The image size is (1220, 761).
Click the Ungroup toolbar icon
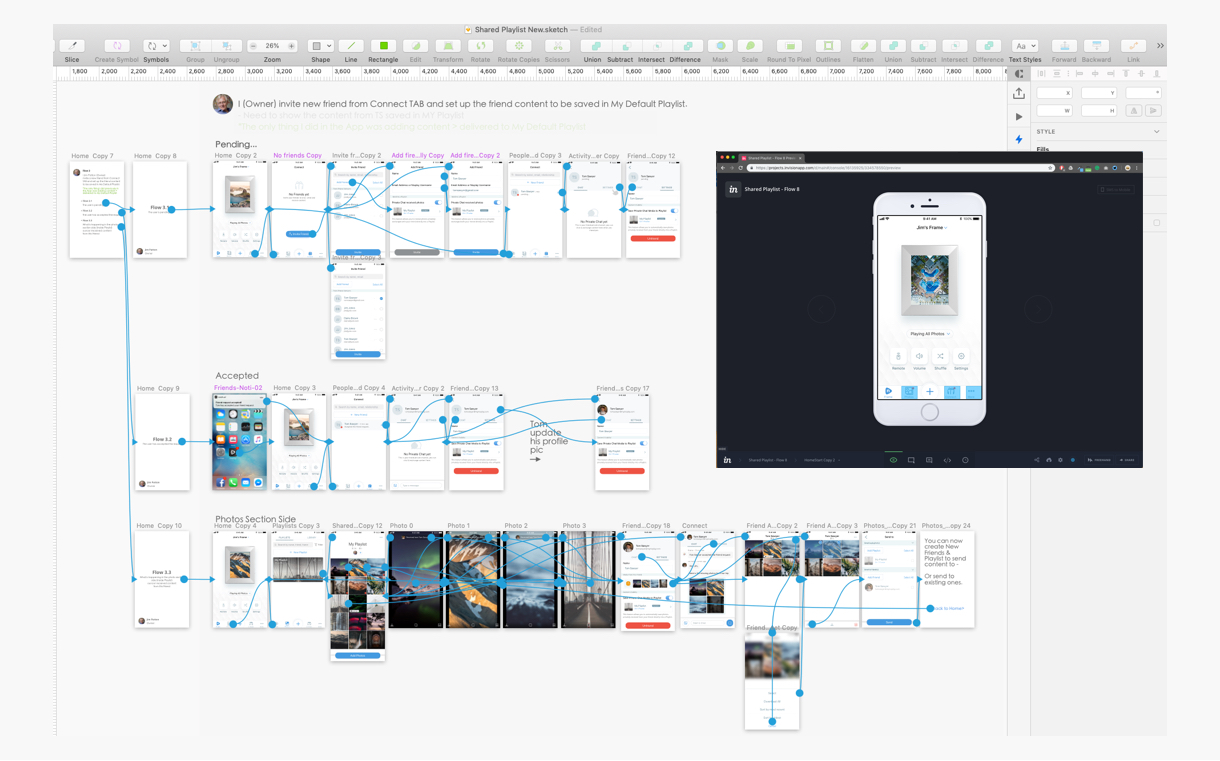(226, 46)
